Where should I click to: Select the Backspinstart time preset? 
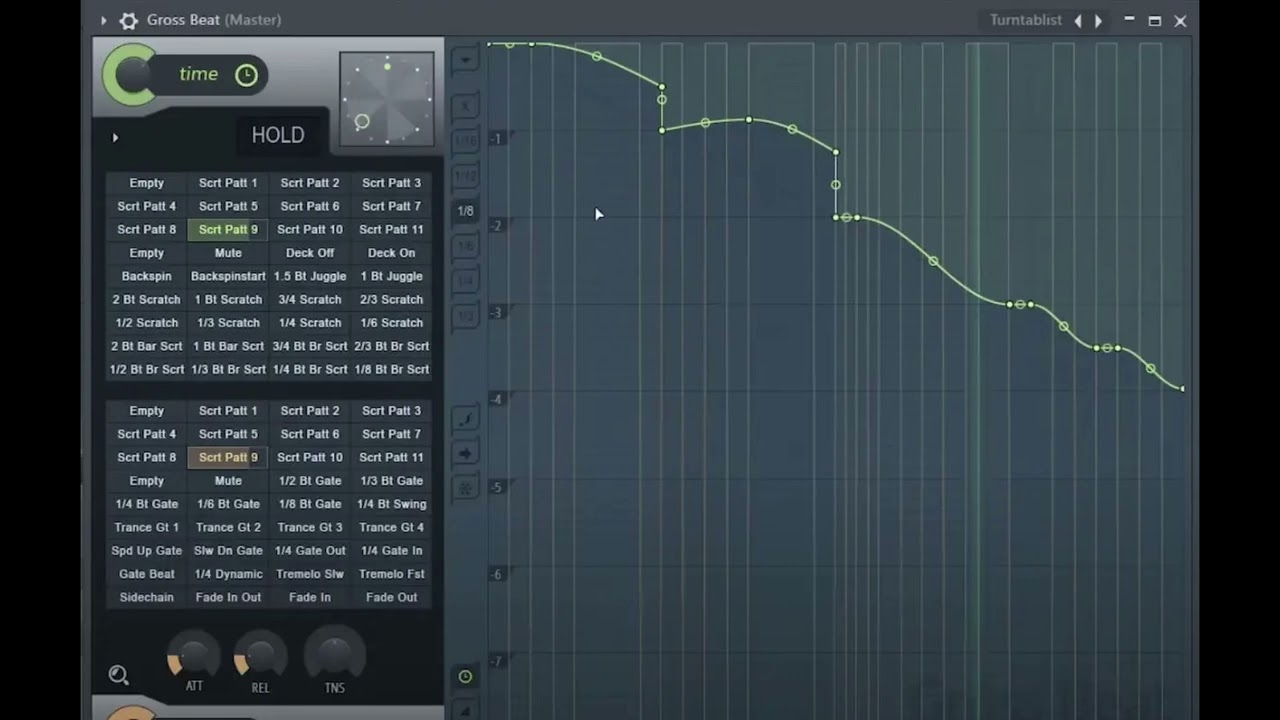228,276
